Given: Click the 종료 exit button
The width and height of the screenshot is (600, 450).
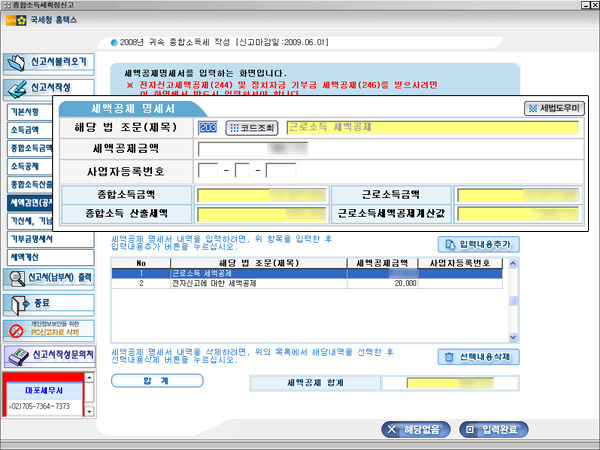Looking at the screenshot, I should coord(49,304).
